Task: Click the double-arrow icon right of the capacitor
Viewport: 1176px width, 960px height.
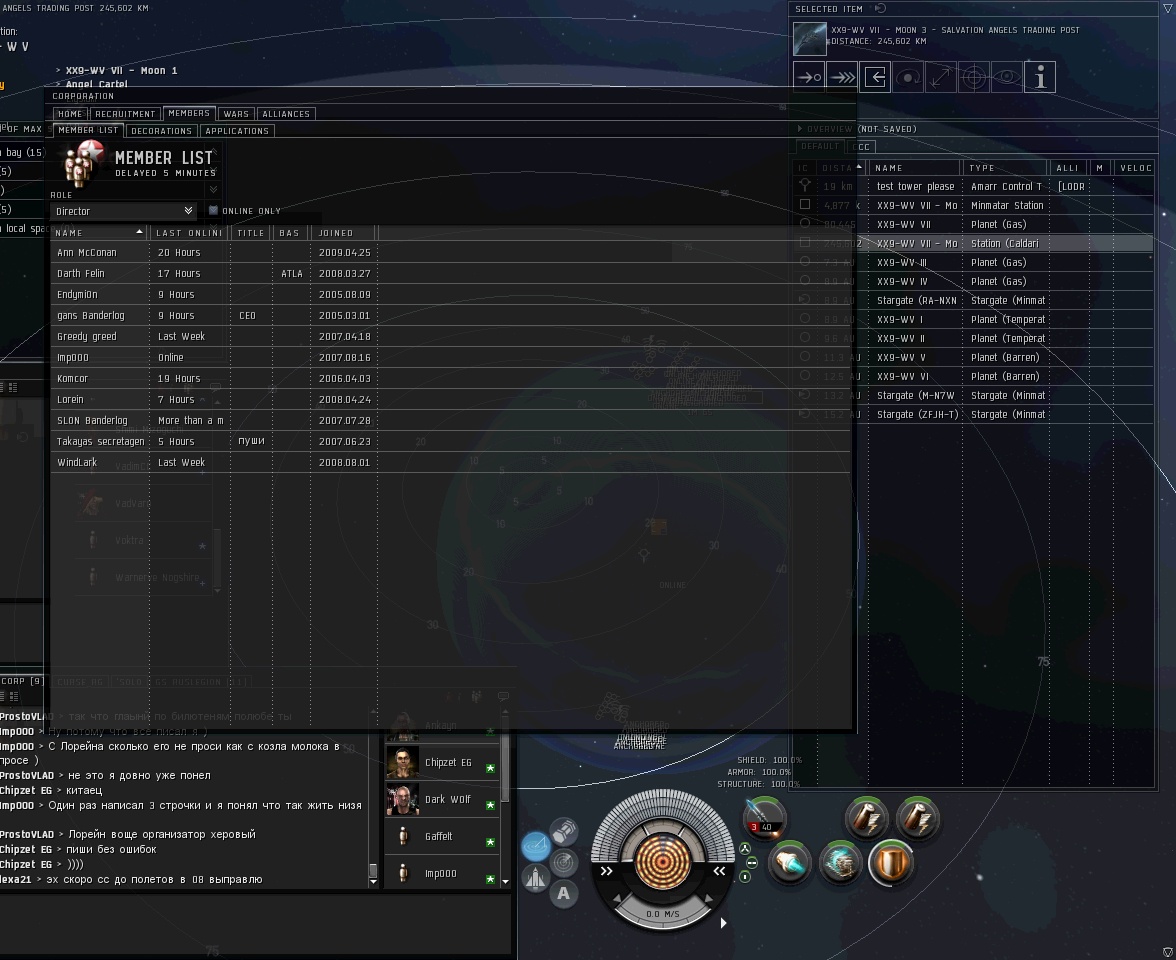Action: (719, 871)
